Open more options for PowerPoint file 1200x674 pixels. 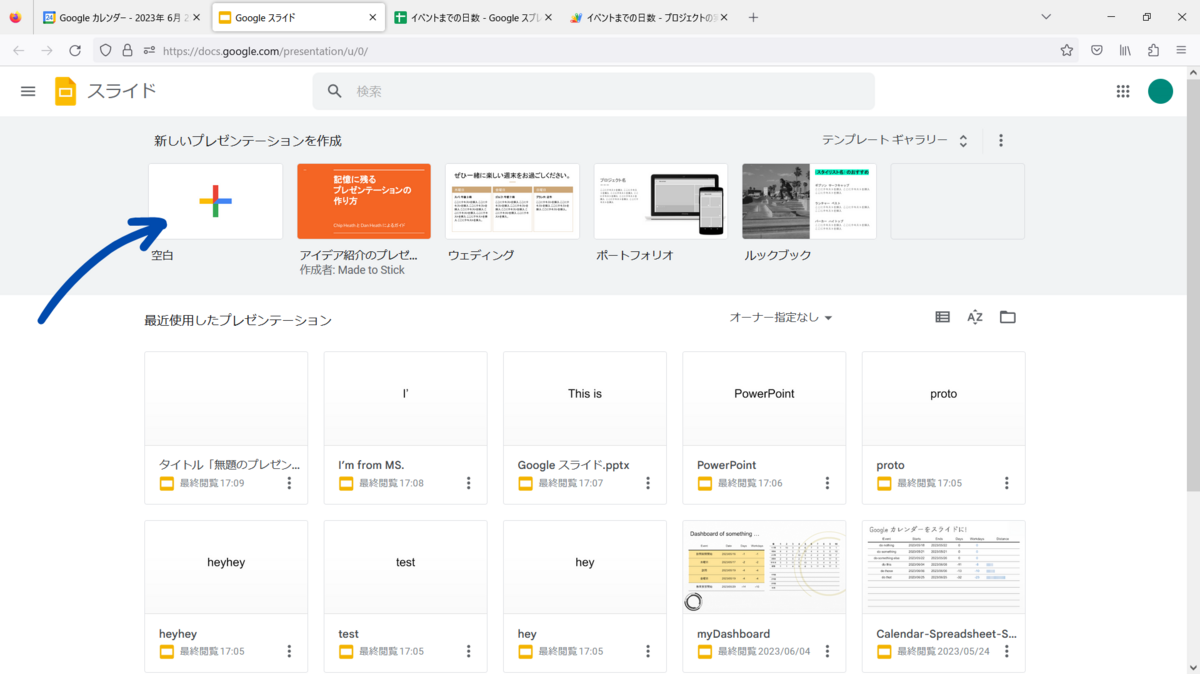click(x=827, y=483)
